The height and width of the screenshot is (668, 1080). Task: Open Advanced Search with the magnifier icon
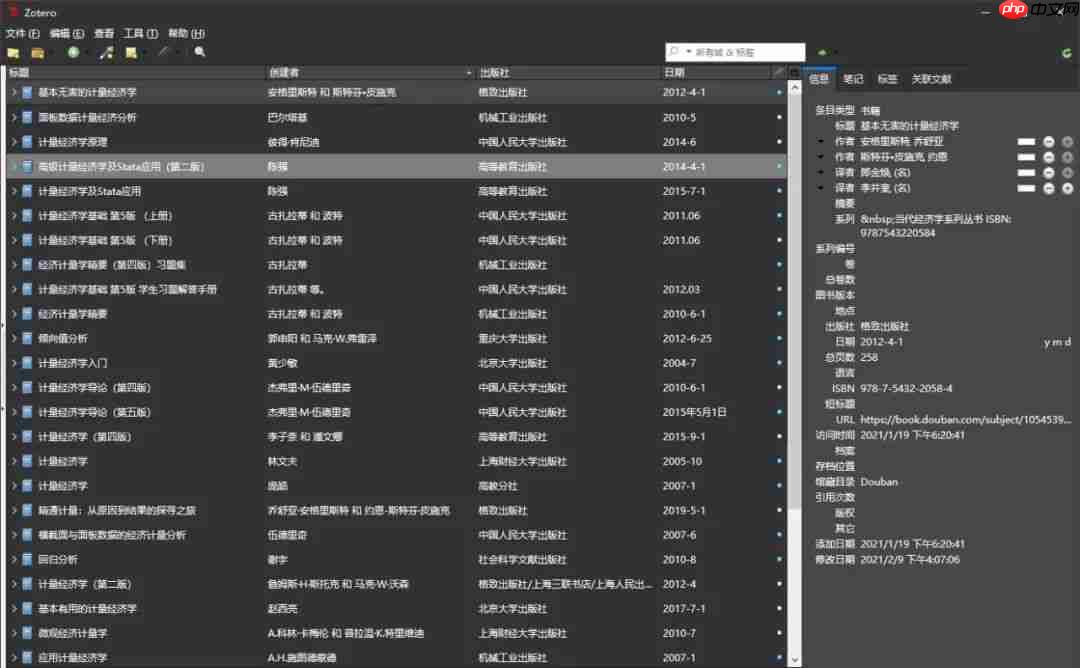(x=199, y=50)
